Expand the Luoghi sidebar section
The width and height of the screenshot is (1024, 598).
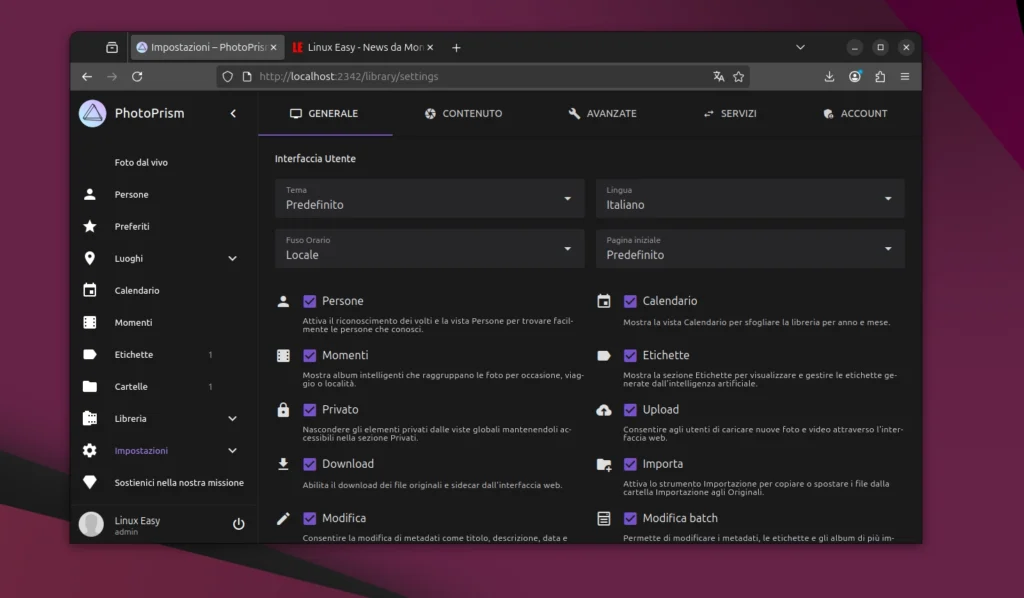pos(232,259)
